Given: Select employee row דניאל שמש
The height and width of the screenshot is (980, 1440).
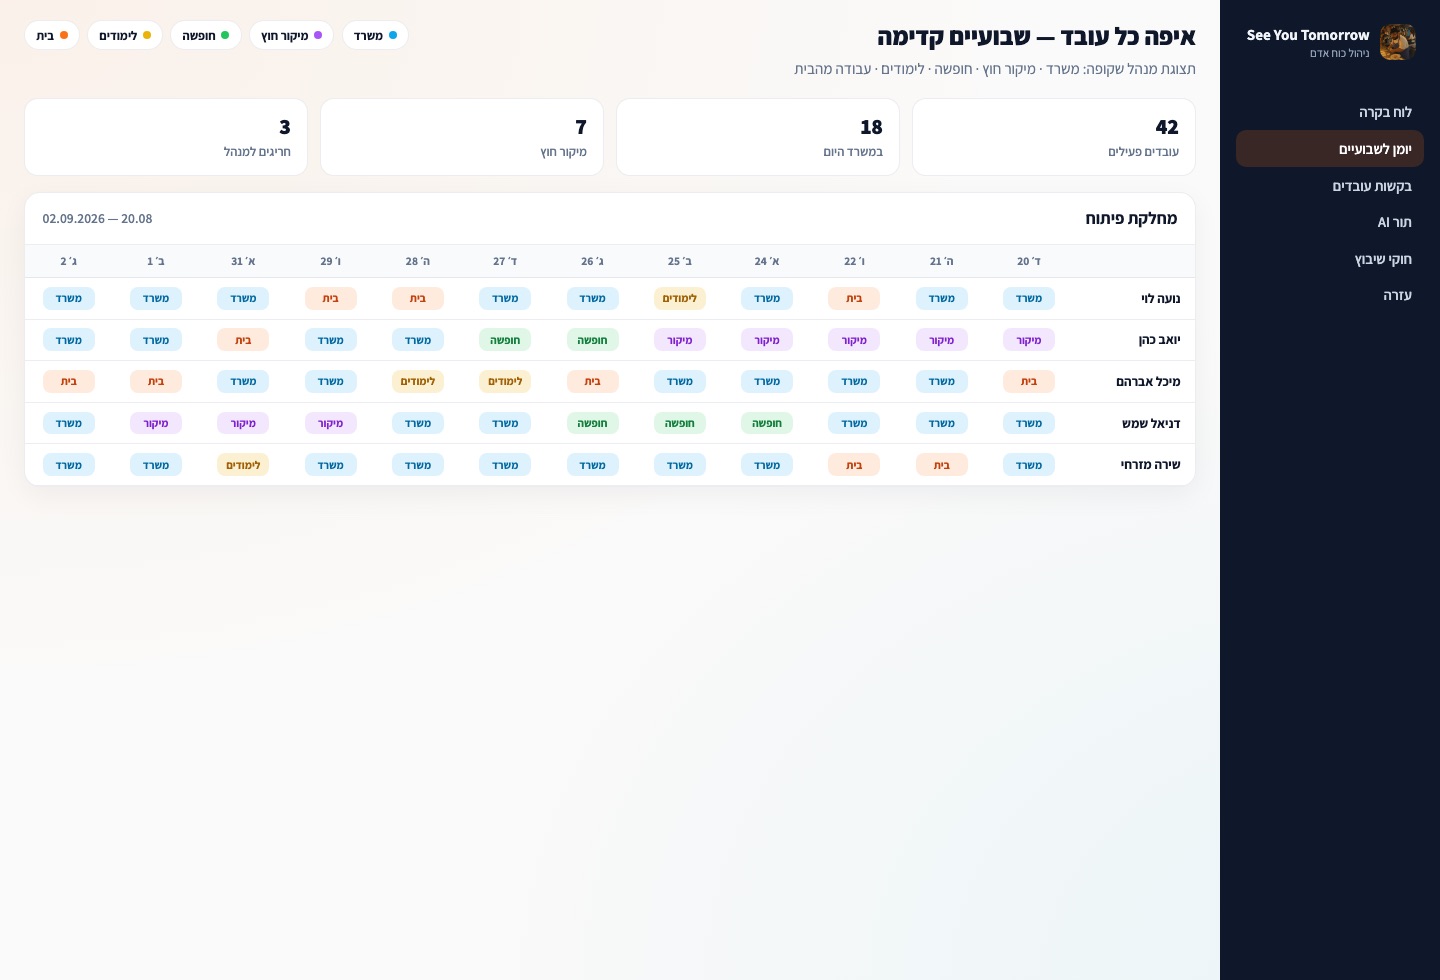Looking at the screenshot, I should point(610,423).
